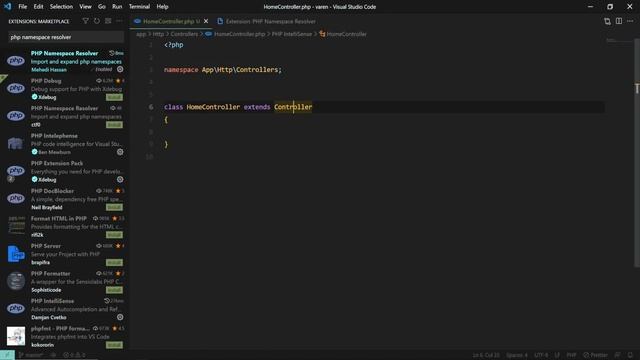Click the editor vertical scrollbar
The image size is (640, 360).
point(637,153)
